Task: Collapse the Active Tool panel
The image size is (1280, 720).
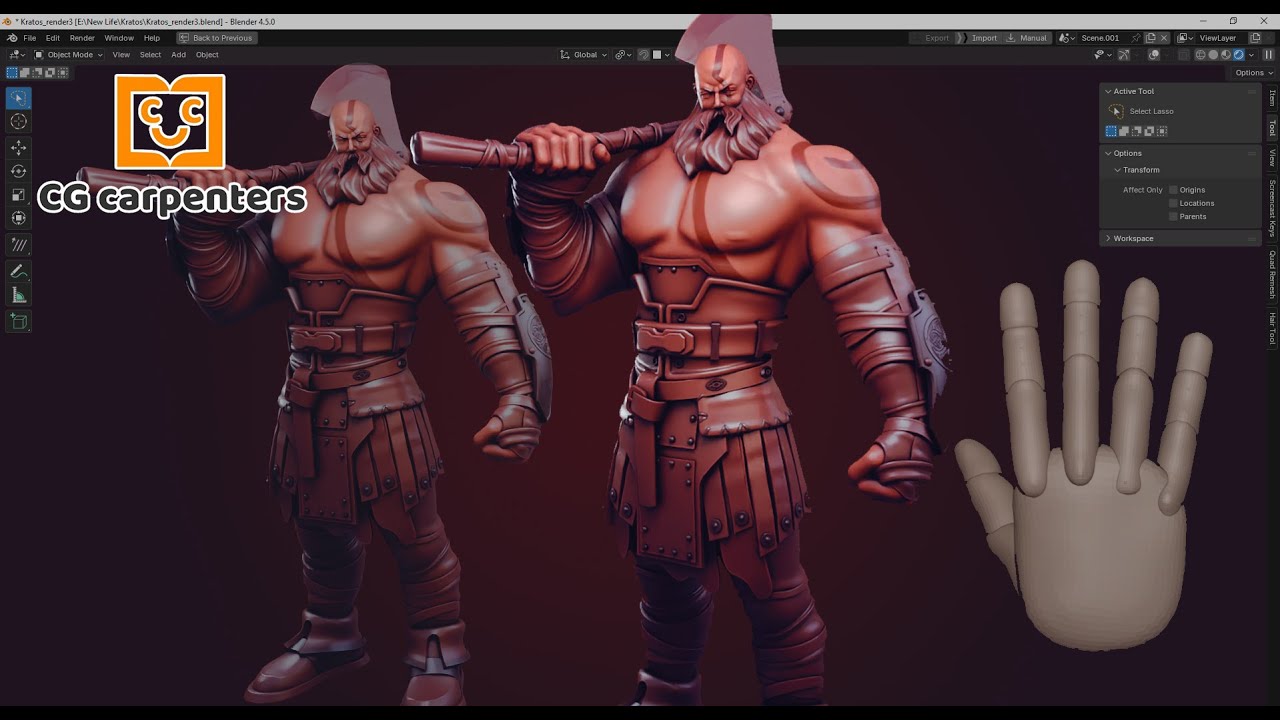Action: click(1109, 91)
